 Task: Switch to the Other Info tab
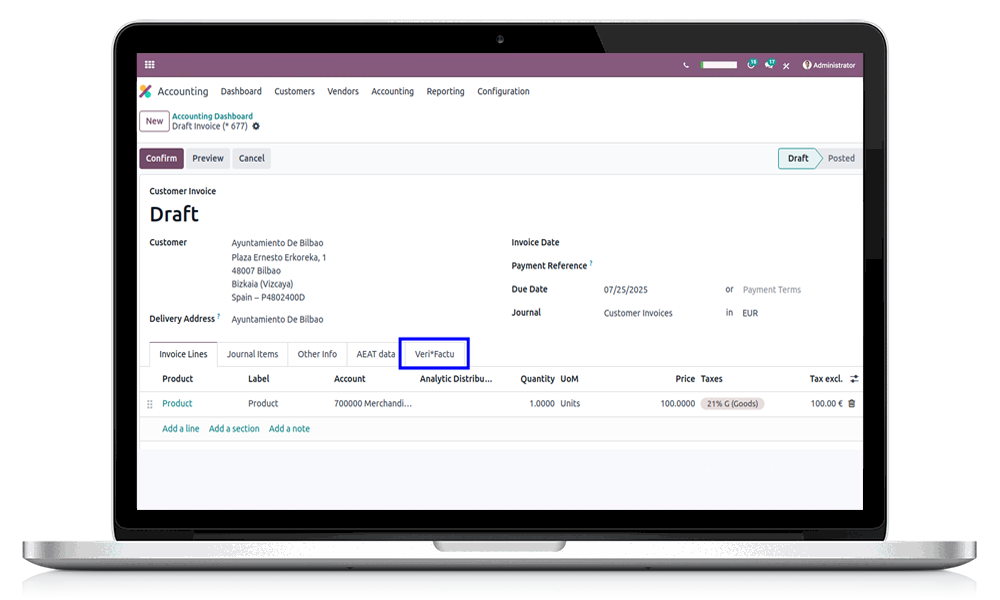pyautogui.click(x=317, y=353)
